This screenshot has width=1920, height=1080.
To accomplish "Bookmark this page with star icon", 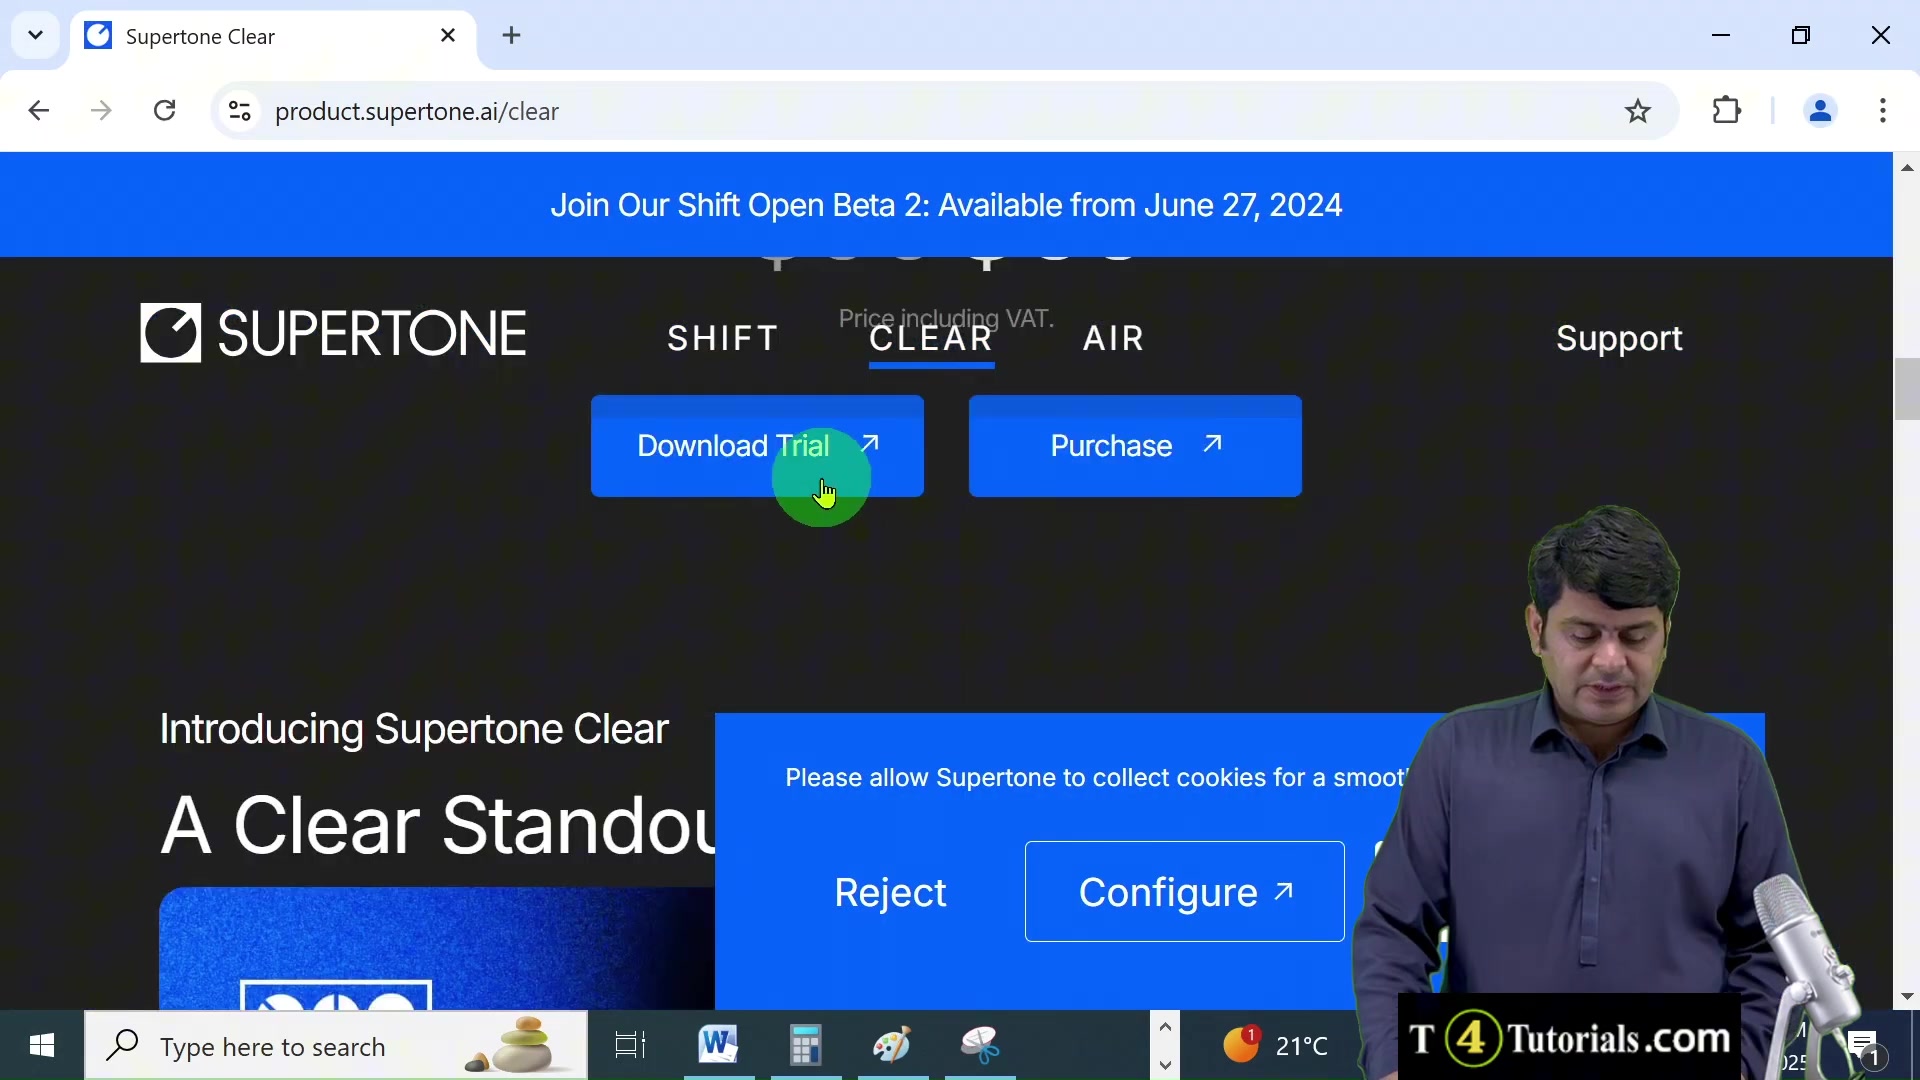I will (1638, 111).
